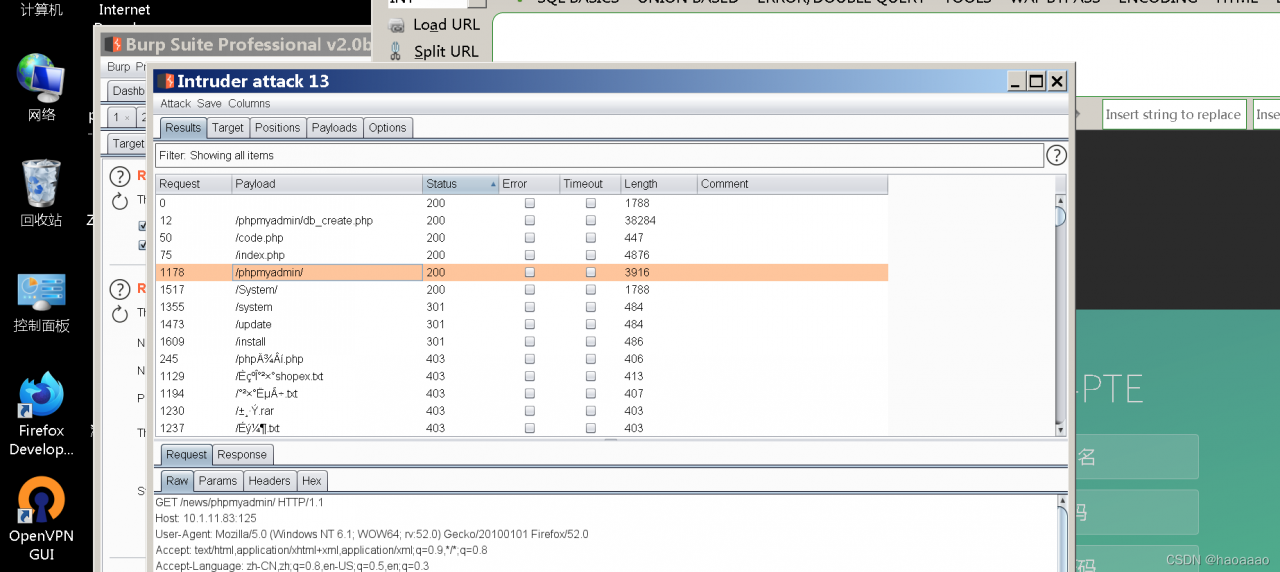The width and height of the screenshot is (1280, 572).
Task: Click Split URL in HackBar
Action: point(446,51)
